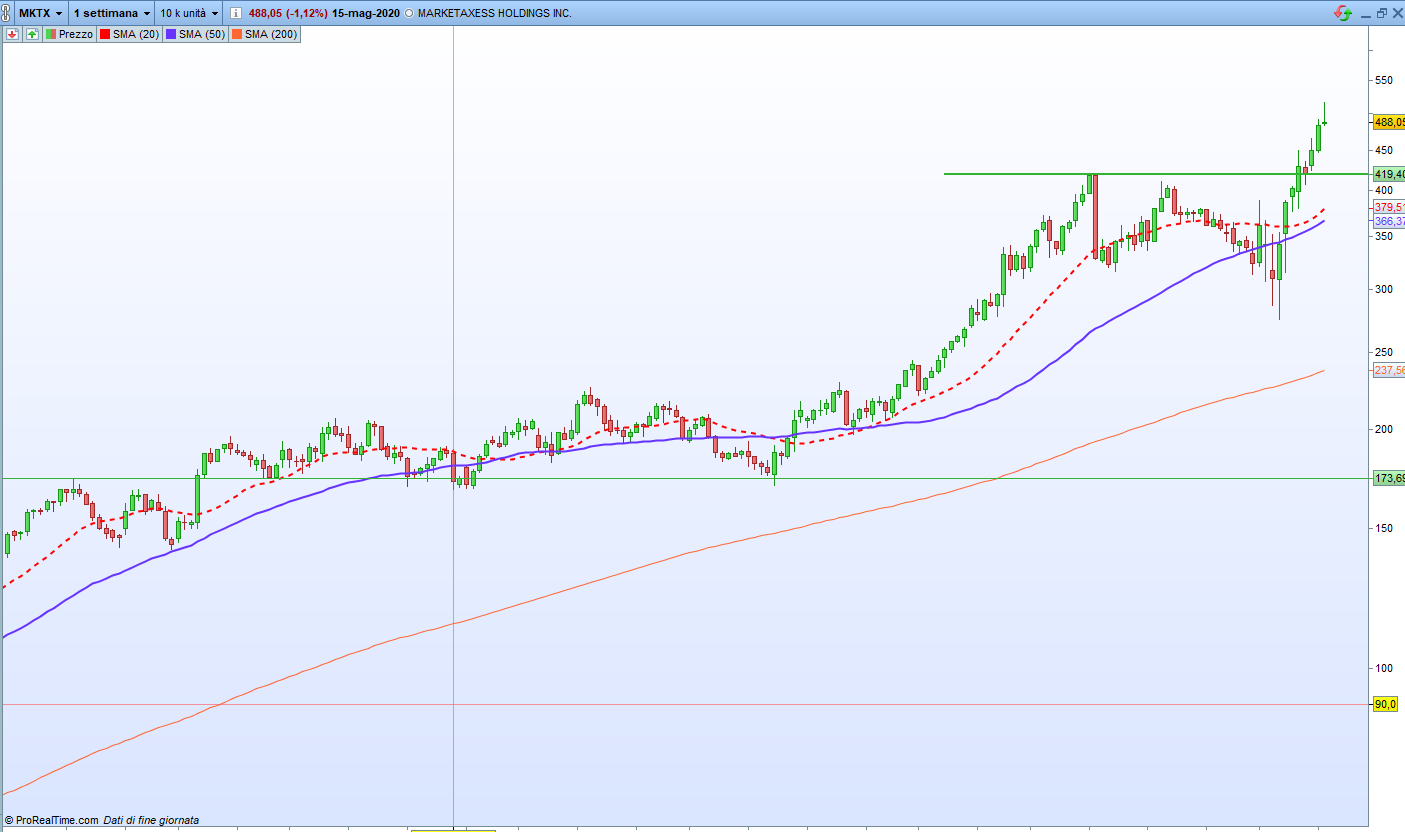
Task: Click the 200 price axis label
Action: click(1384, 429)
